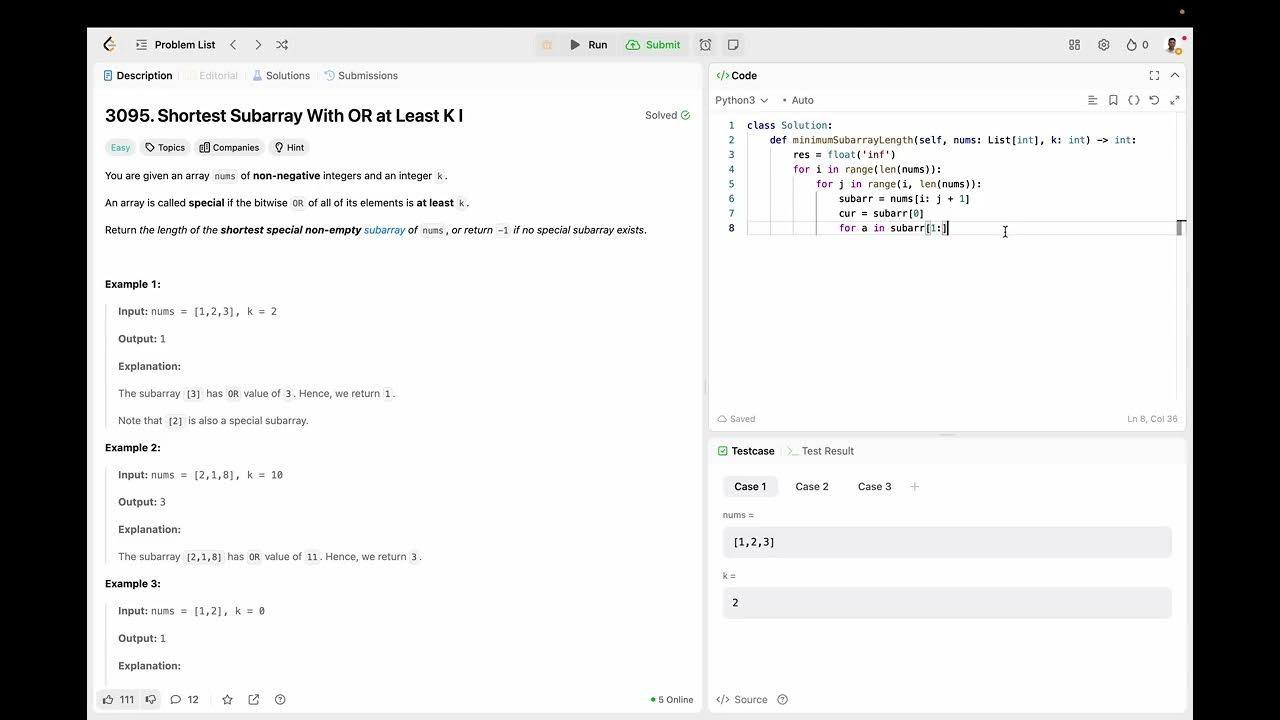This screenshot has height=720, width=1280.
Task: Collapse the Code panel with chevron
Action: pos(1175,75)
